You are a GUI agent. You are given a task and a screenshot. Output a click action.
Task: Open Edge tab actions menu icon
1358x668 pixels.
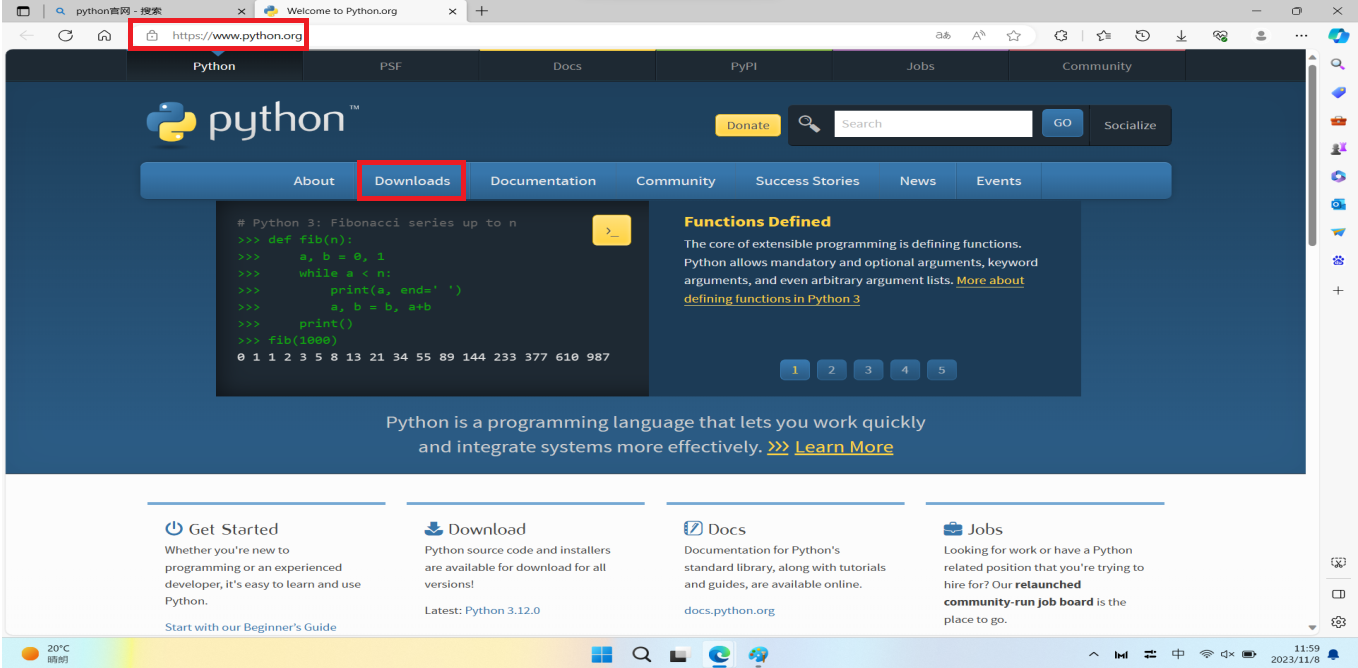23,11
